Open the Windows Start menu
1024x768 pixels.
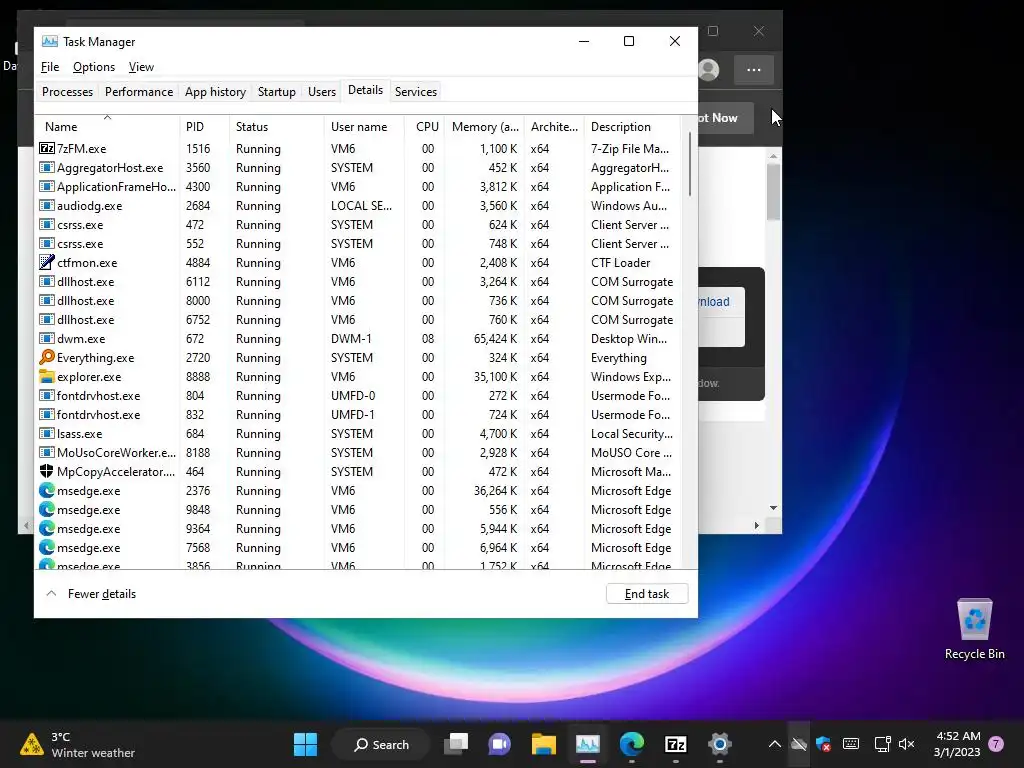[305, 744]
